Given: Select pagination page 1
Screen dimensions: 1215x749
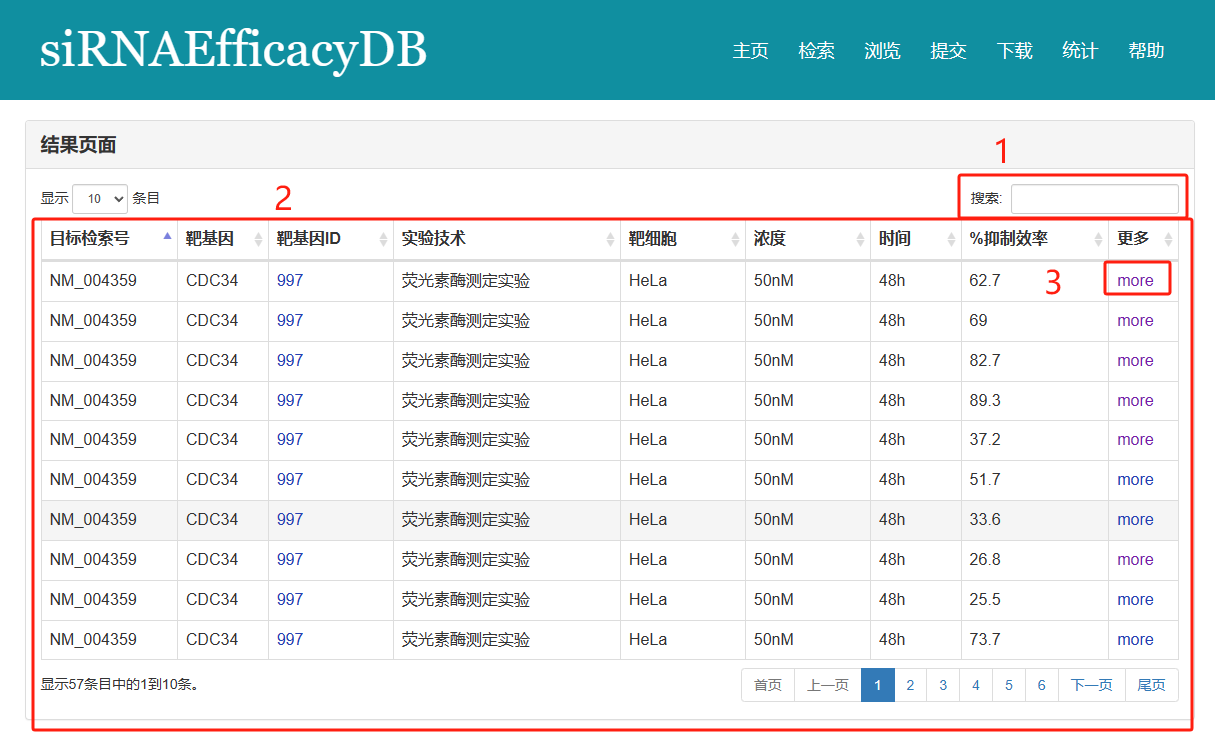Looking at the screenshot, I should coord(878,685).
